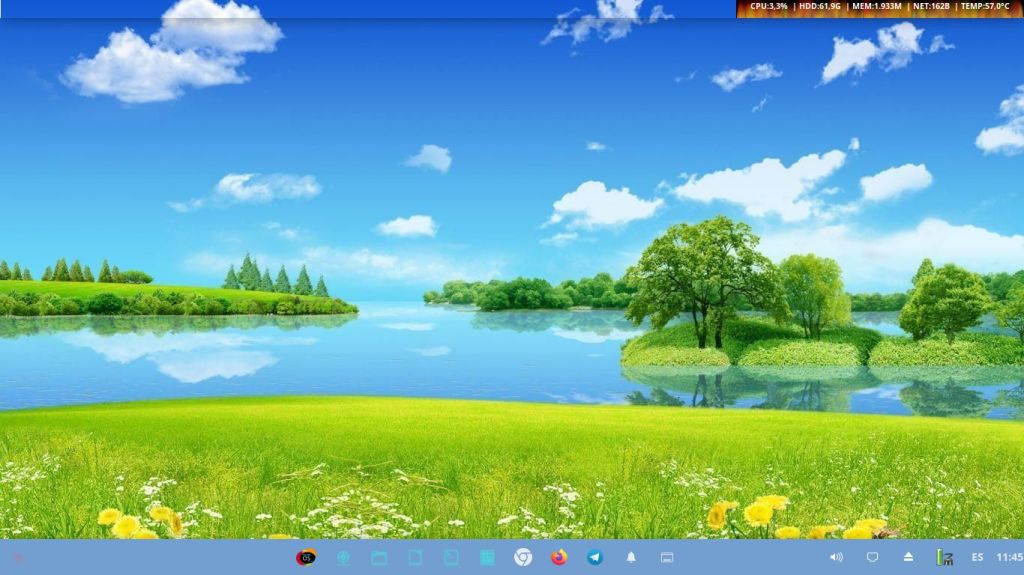Viewport: 1024px width, 575px height.
Task: Open Telegram from the taskbar
Action: tap(595, 557)
